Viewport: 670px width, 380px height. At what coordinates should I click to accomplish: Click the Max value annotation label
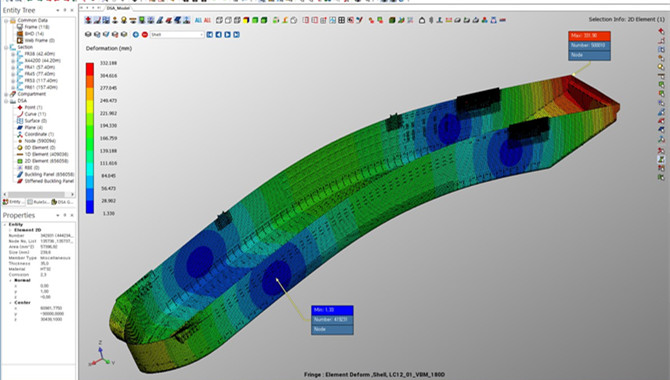589,35
